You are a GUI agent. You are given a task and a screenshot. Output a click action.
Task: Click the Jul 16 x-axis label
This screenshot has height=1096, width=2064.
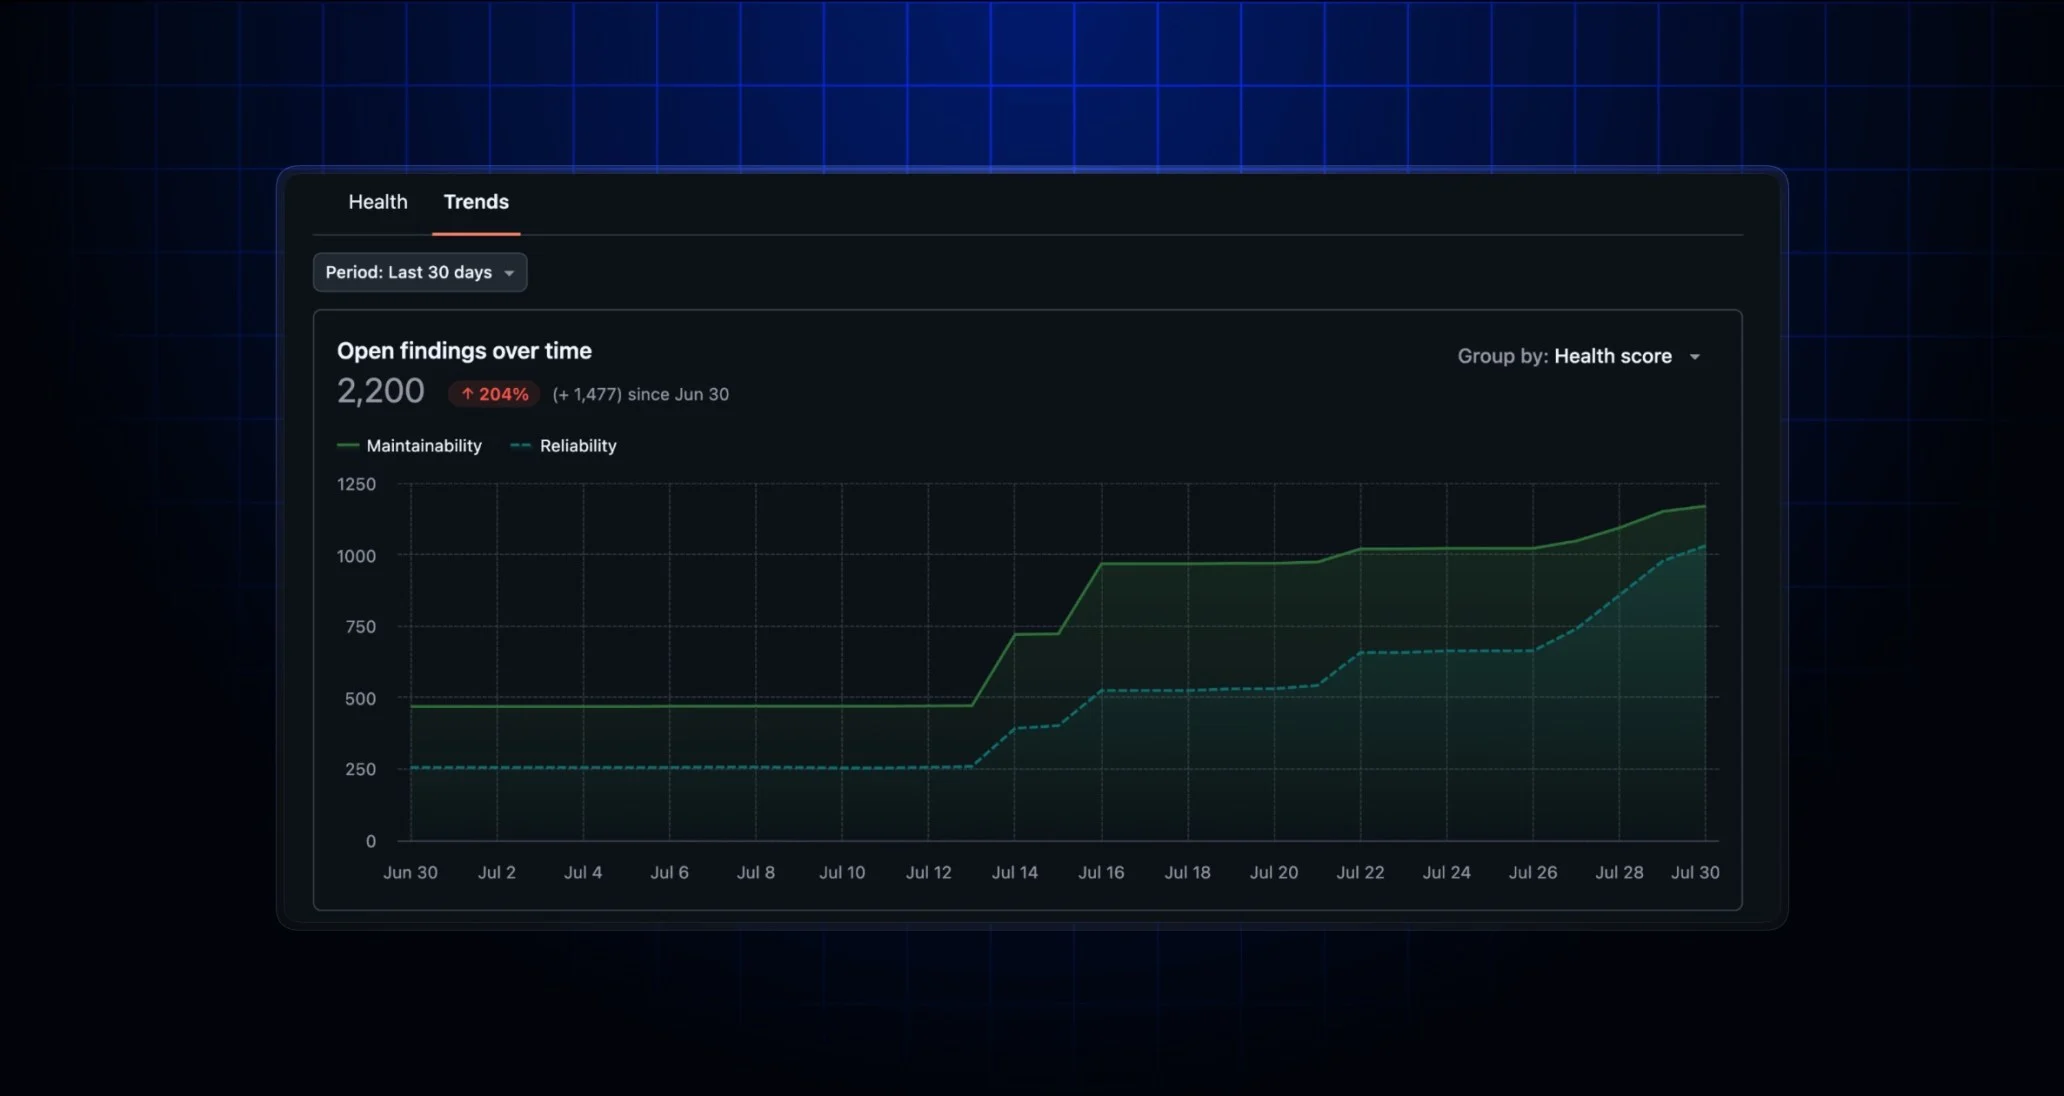[x=1101, y=872]
